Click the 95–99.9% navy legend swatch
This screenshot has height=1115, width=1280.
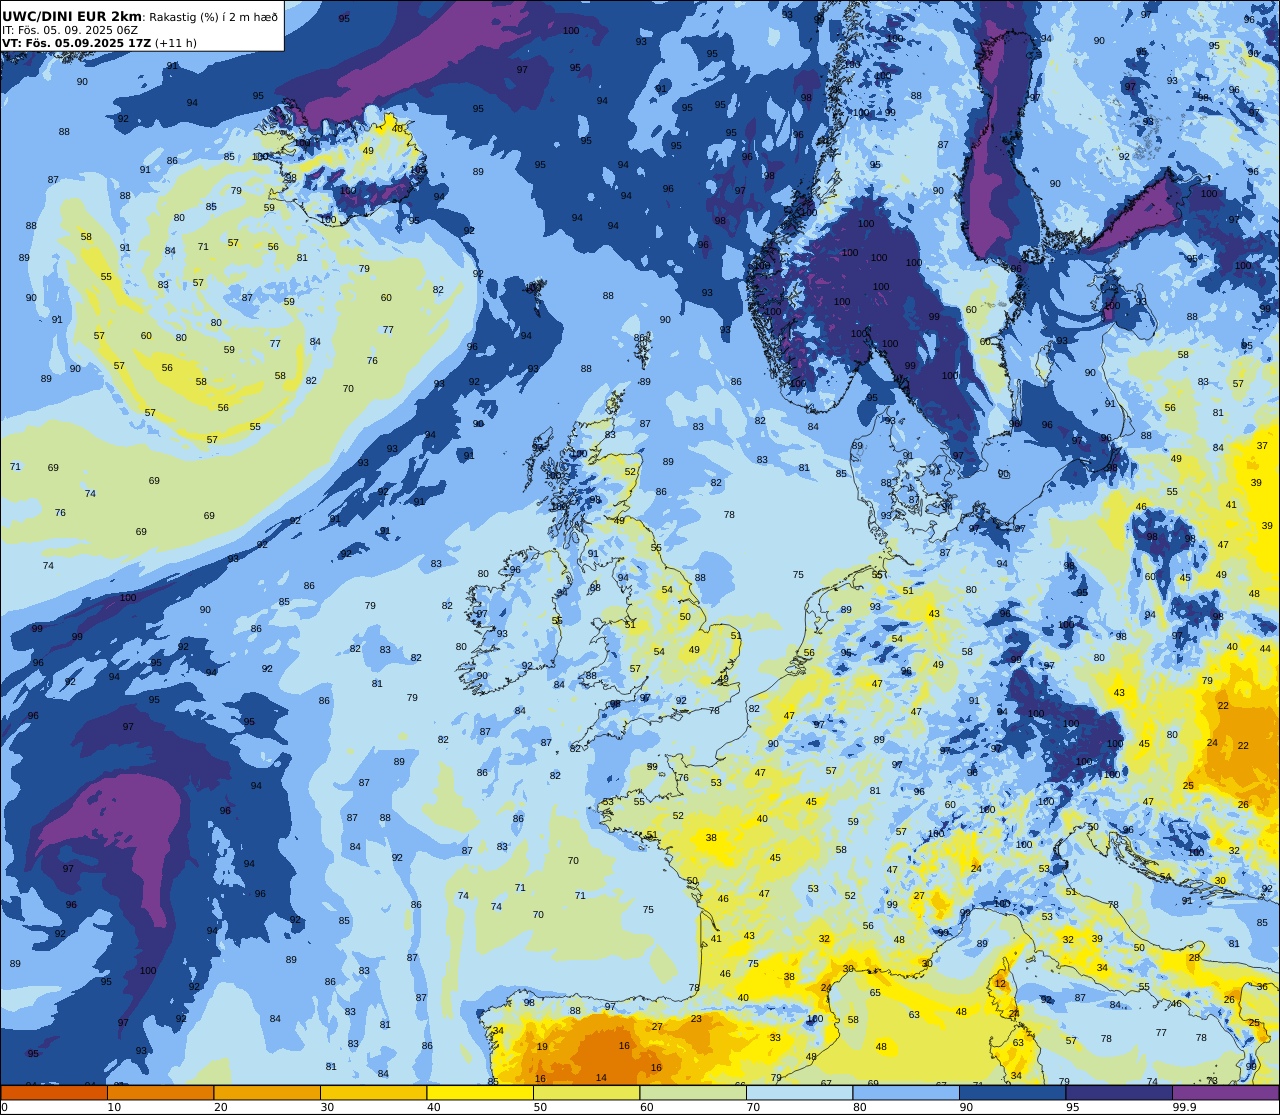(x=1119, y=1092)
